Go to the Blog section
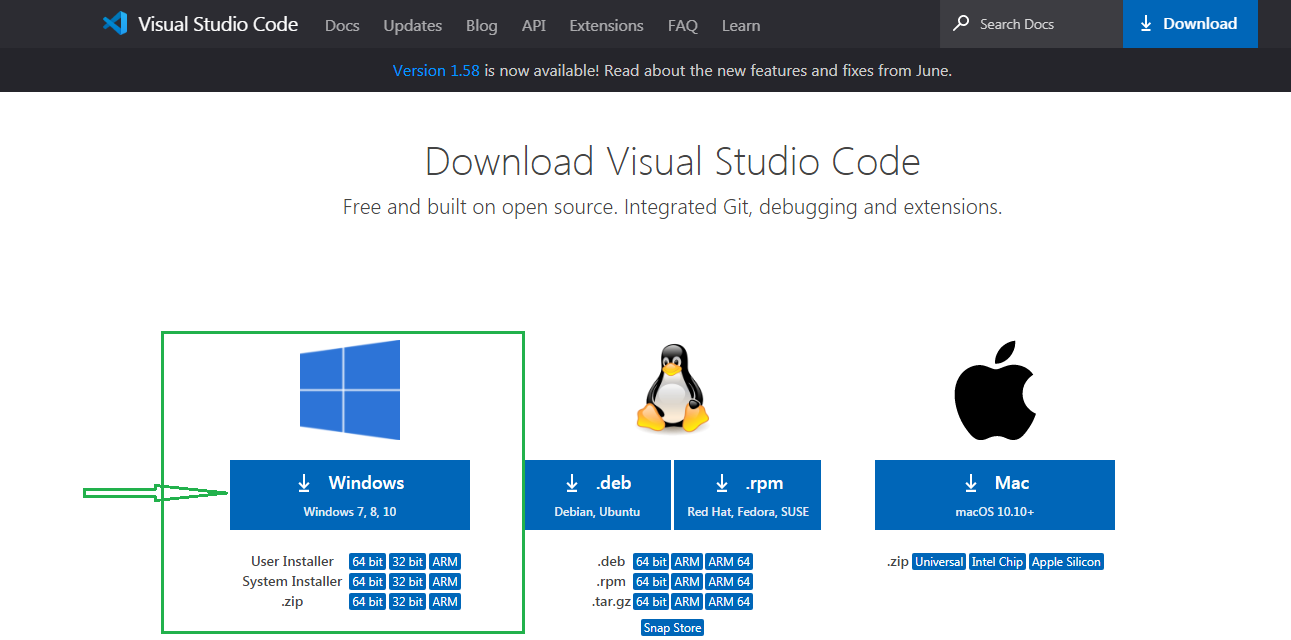Image resolution: width=1291 pixels, height=640 pixels. 481,25
